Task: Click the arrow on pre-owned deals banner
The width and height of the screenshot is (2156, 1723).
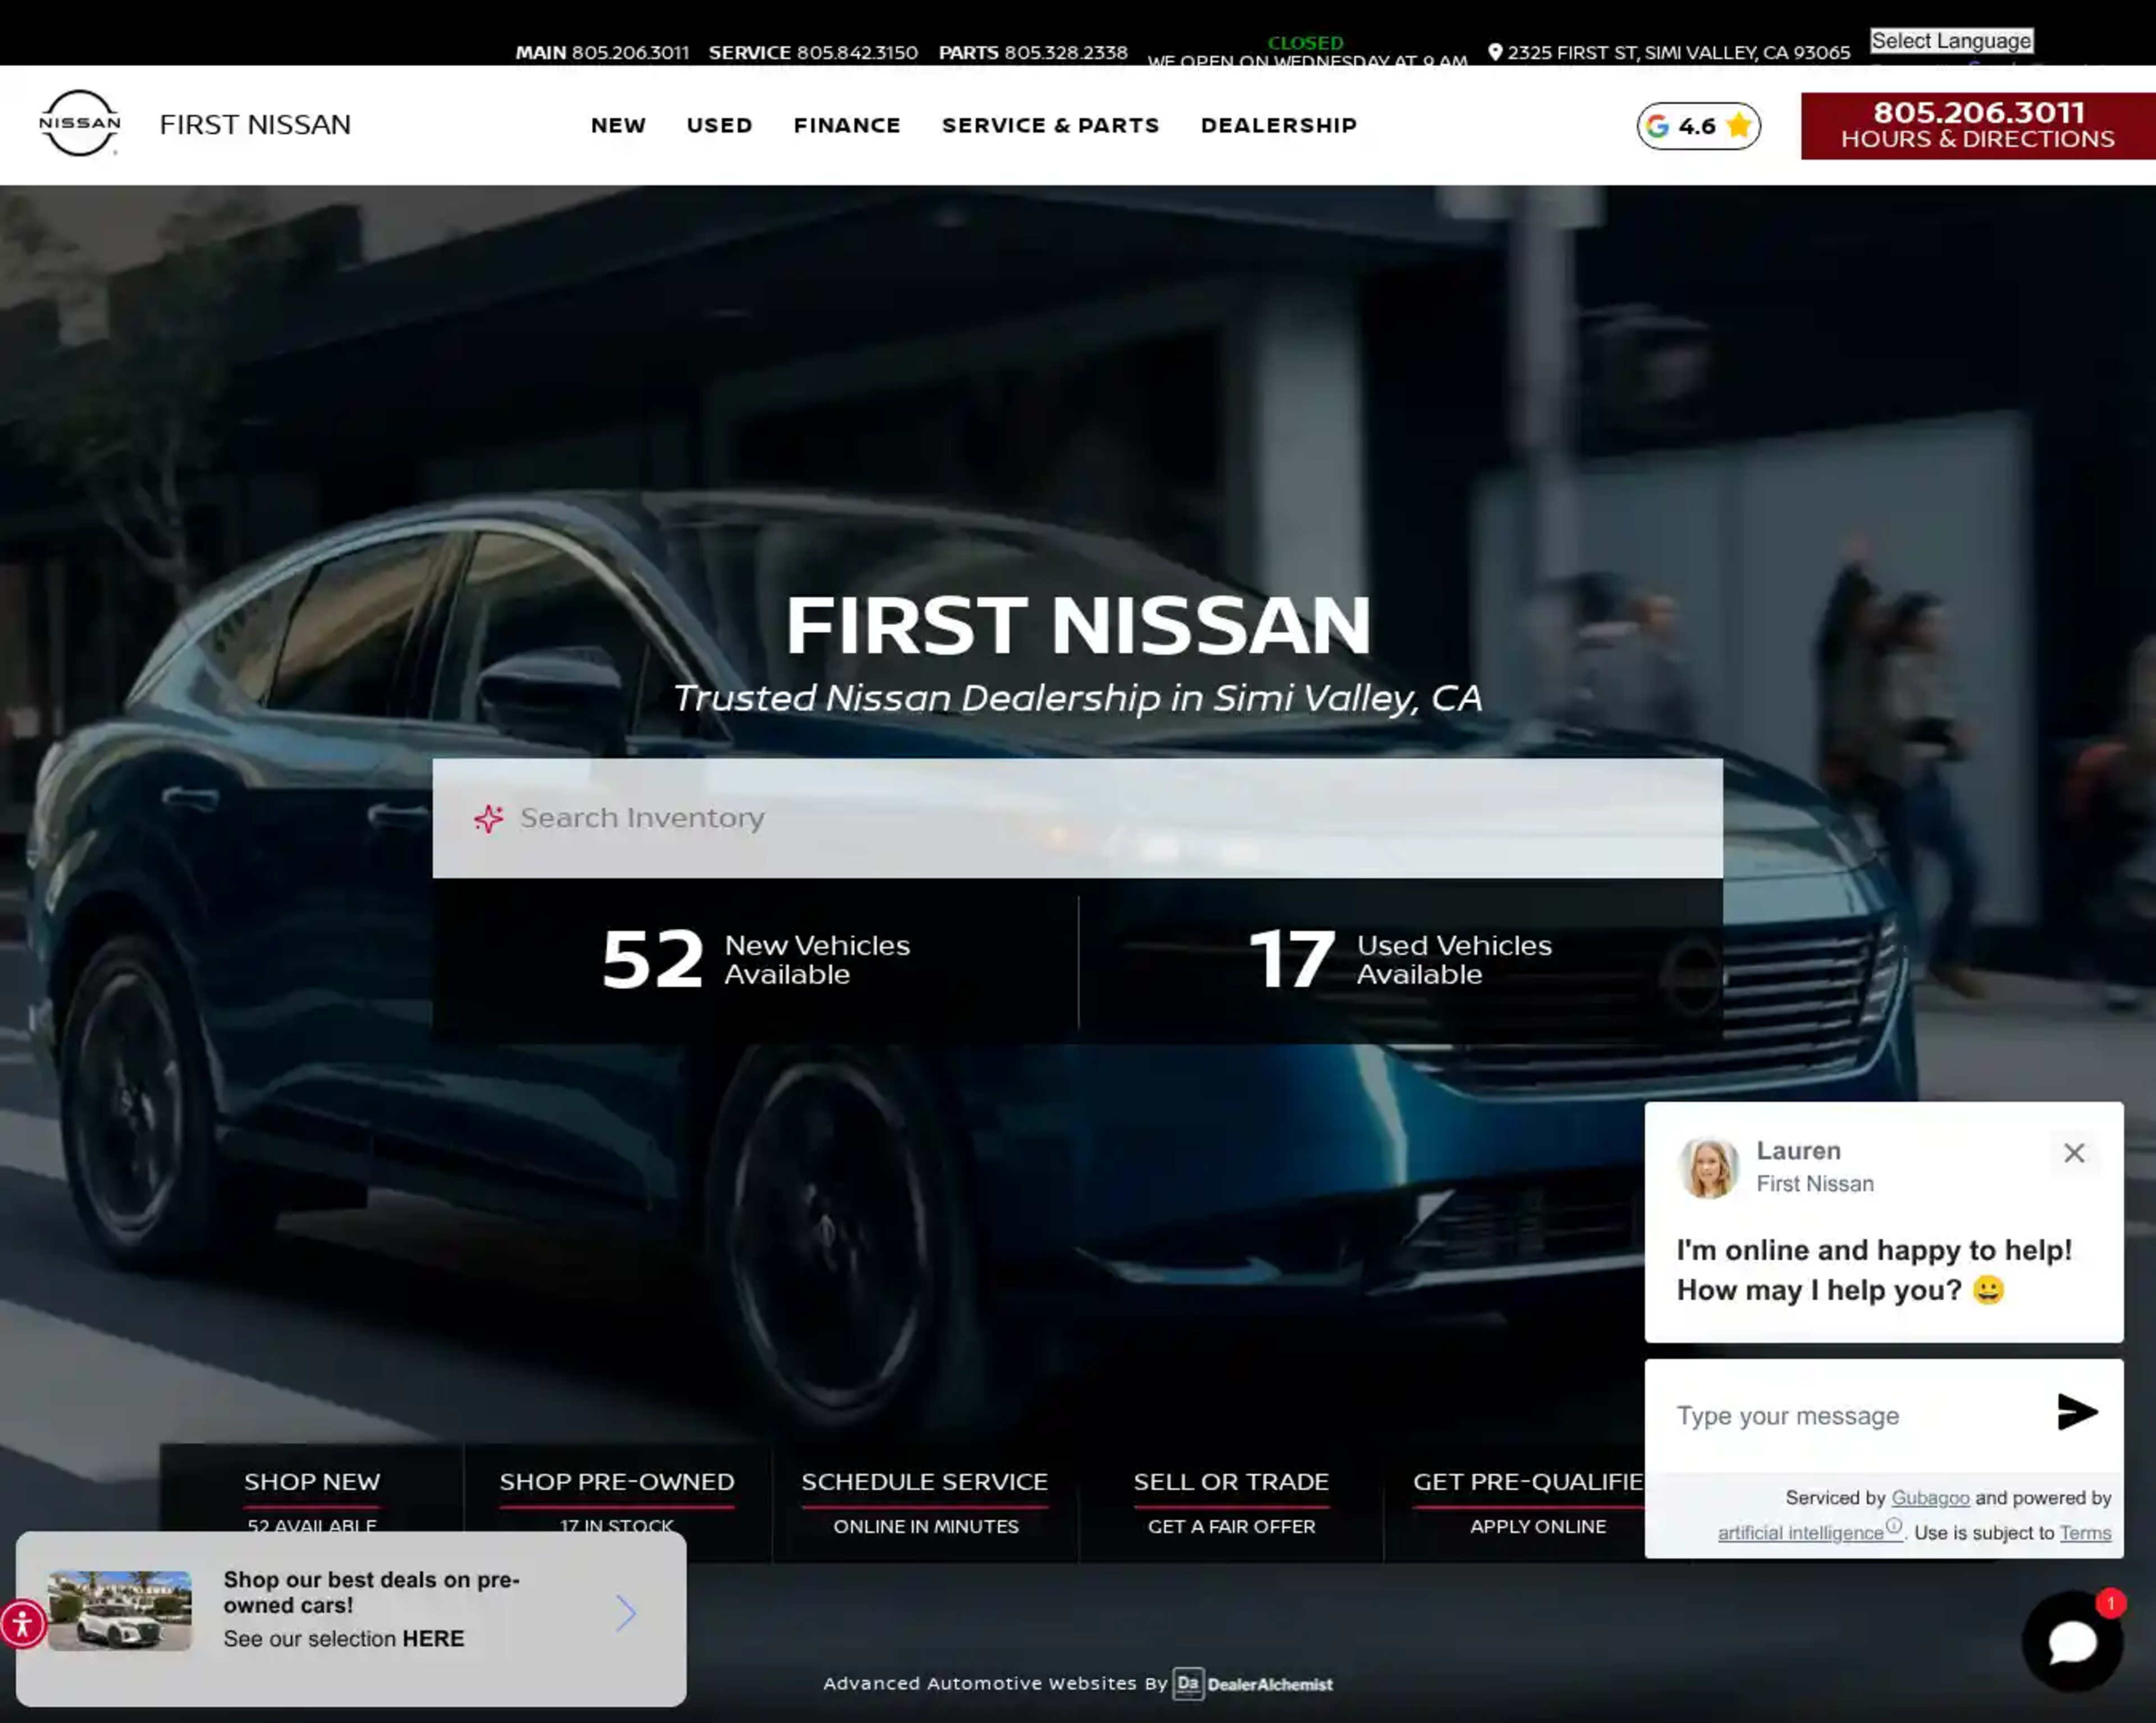Action: pos(626,1612)
